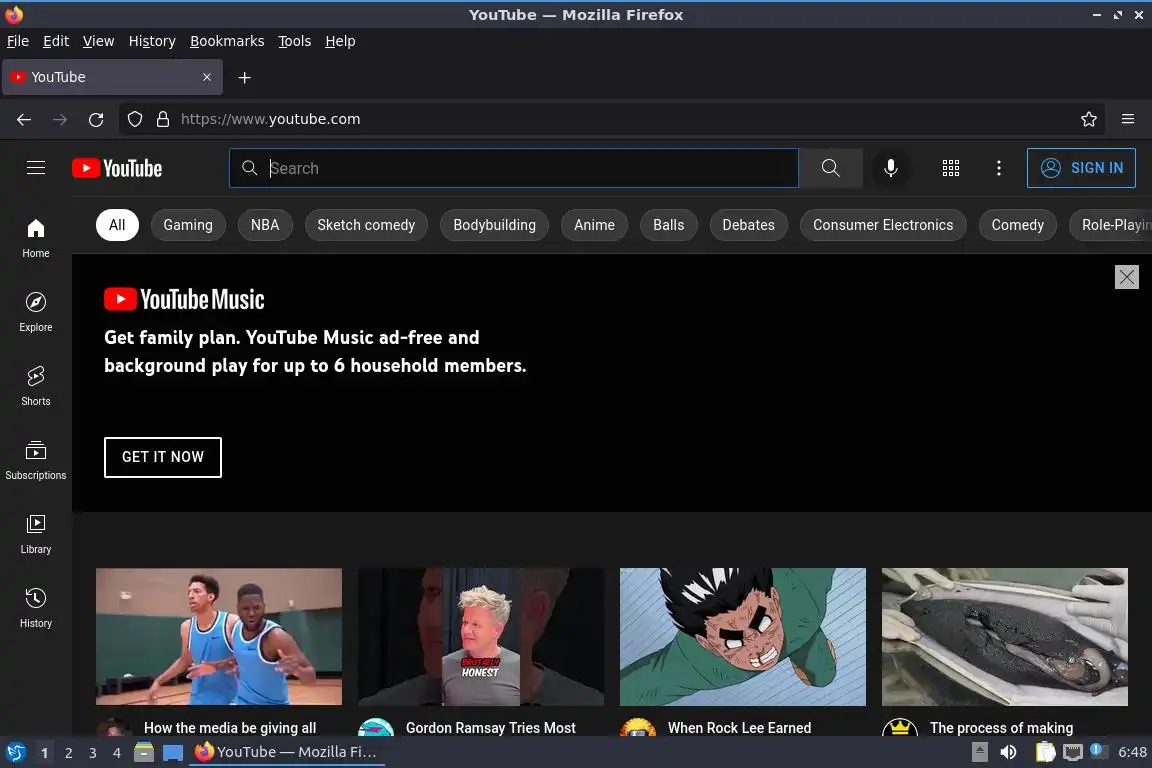Click the YouTube logo
The height and width of the screenshot is (768, 1152).
click(117, 168)
